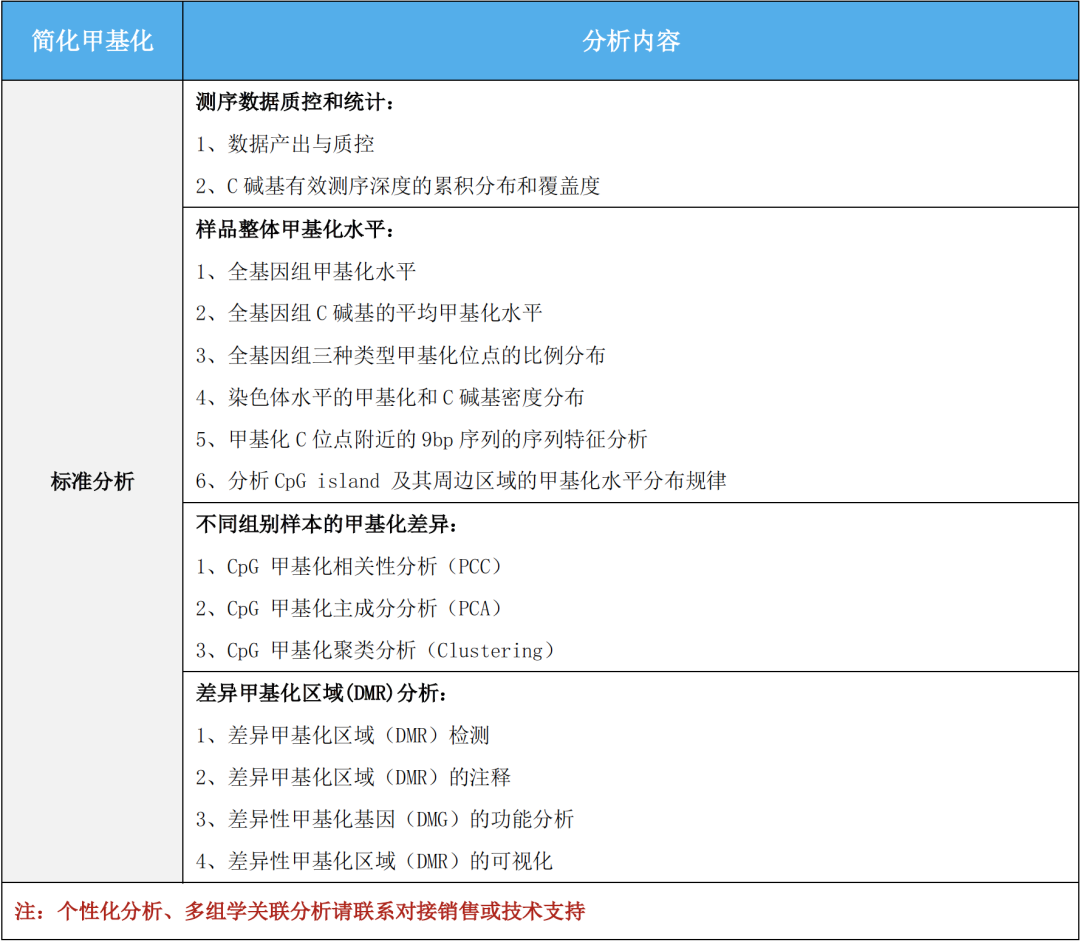Click the red note about 个性化分析
Viewport: 1080px width, 942px height.
click(300, 912)
